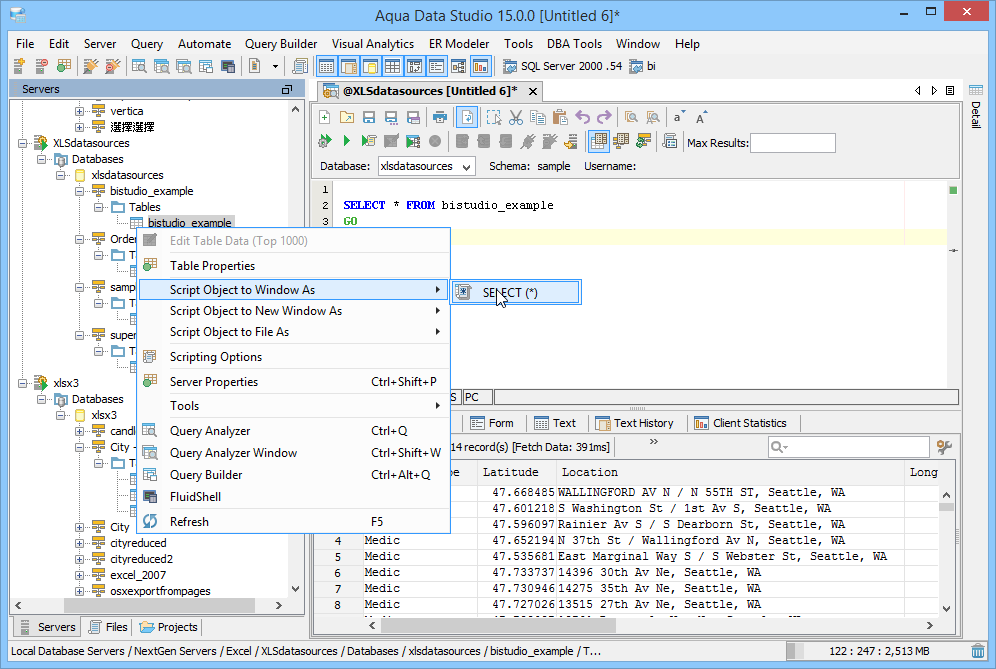The width and height of the screenshot is (996, 669).
Task: Click the FluidShell icon in main toolbar
Action: tap(228, 66)
